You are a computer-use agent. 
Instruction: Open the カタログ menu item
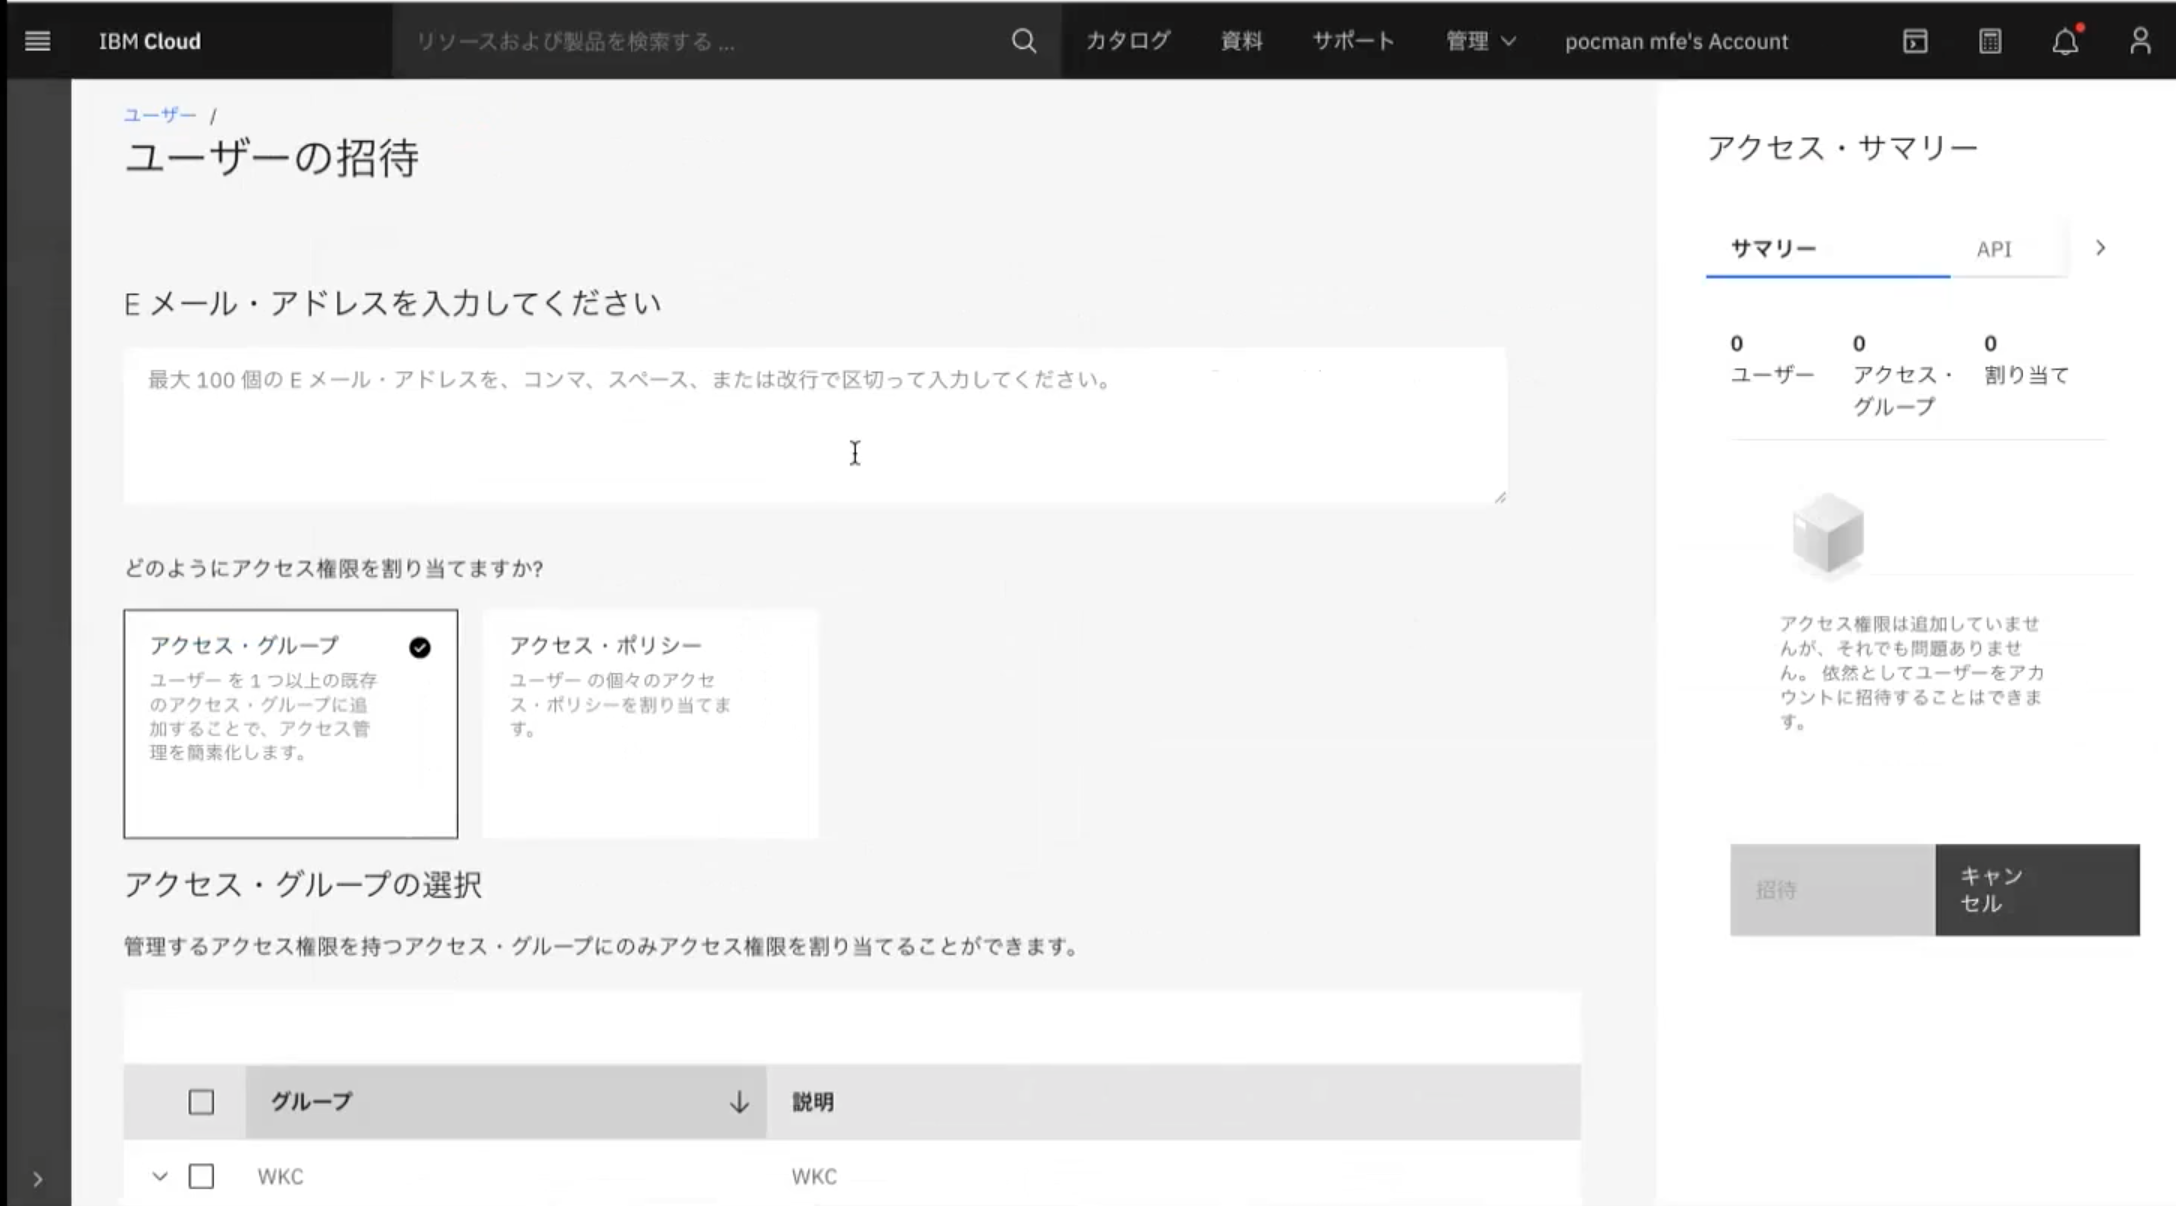[1127, 41]
